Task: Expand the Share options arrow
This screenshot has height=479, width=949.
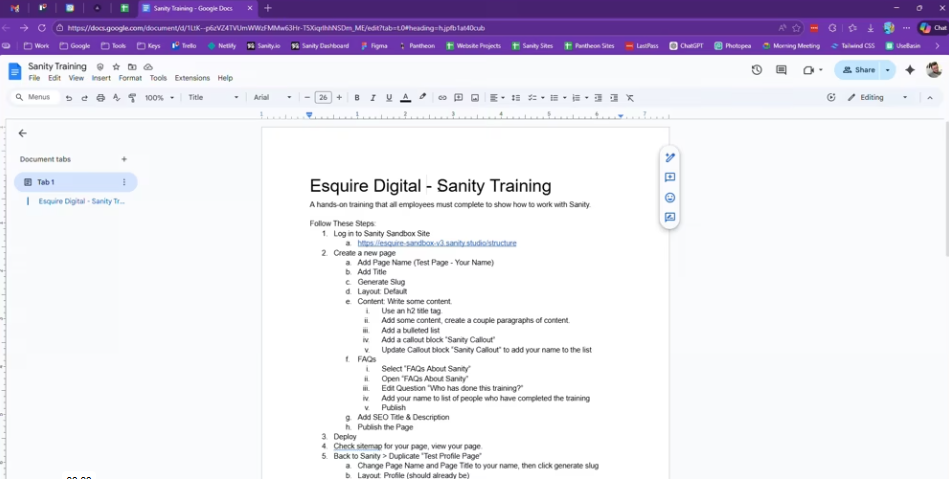Action: [x=888, y=70]
